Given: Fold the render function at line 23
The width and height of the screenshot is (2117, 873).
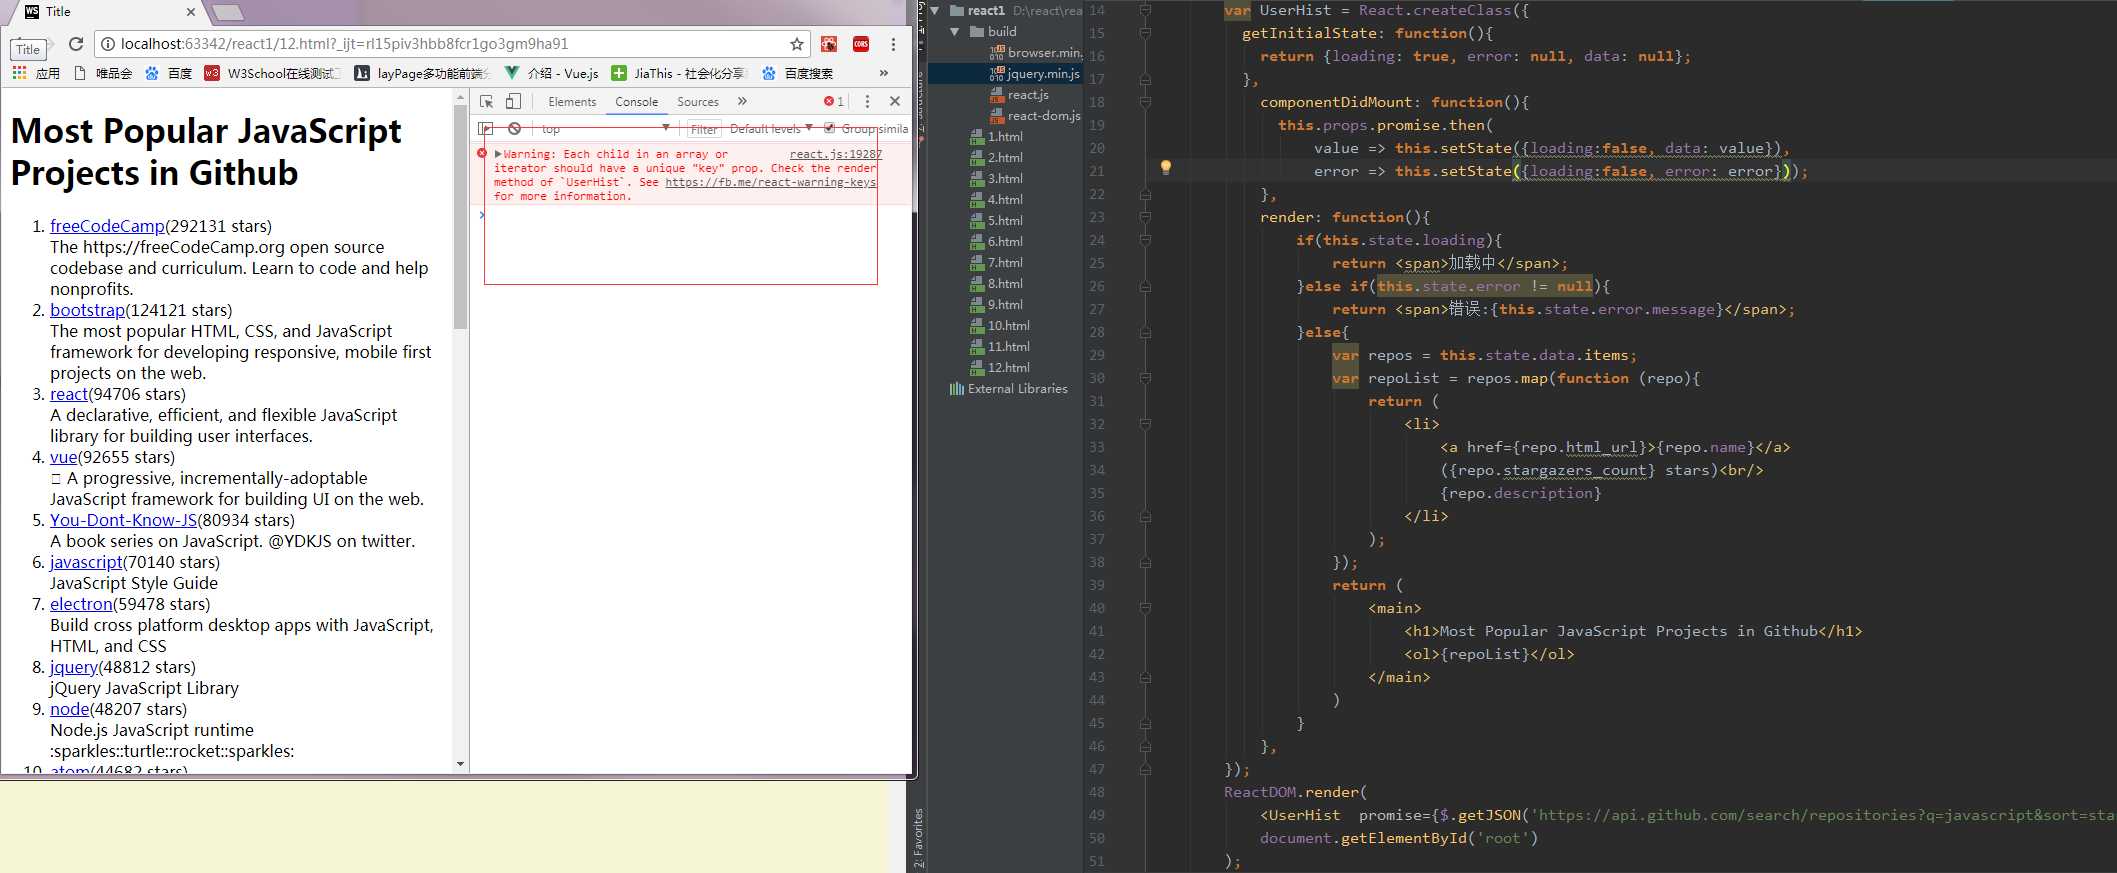Looking at the screenshot, I should [1145, 217].
